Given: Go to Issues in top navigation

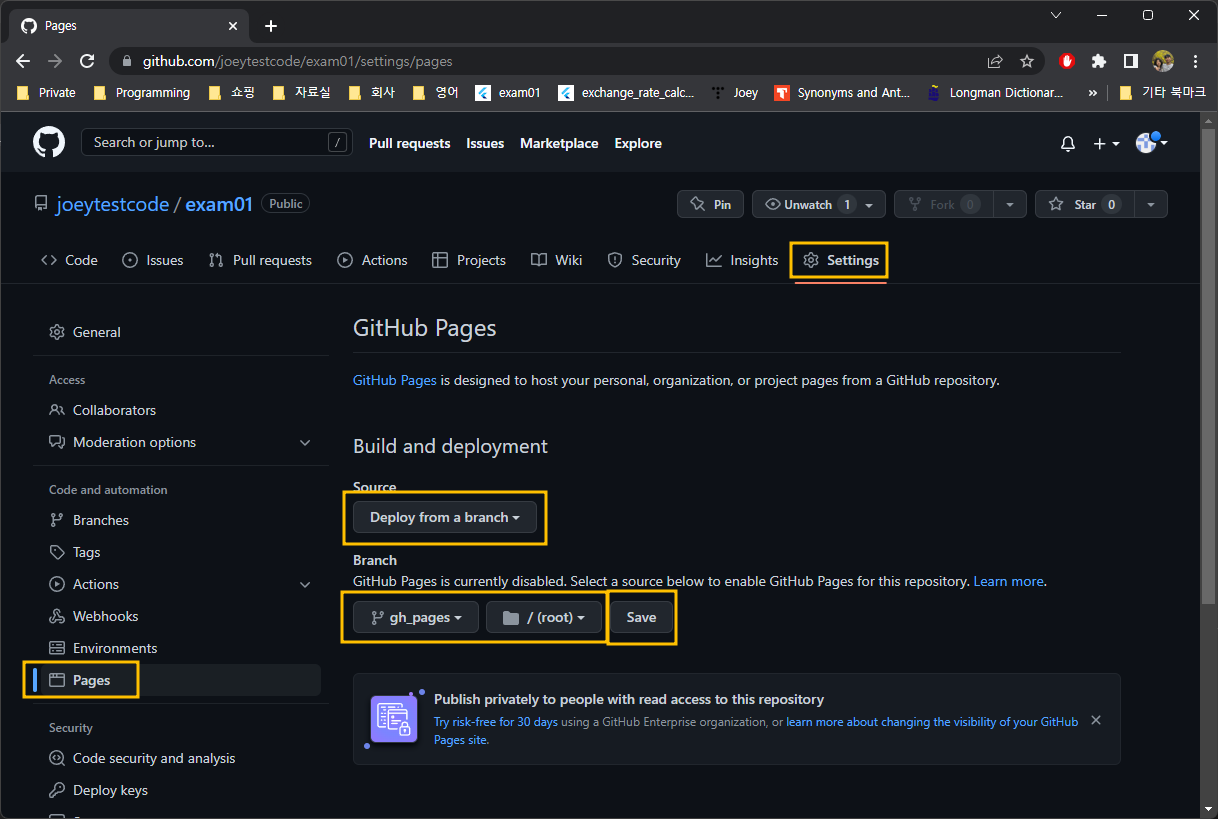Looking at the screenshot, I should [485, 143].
